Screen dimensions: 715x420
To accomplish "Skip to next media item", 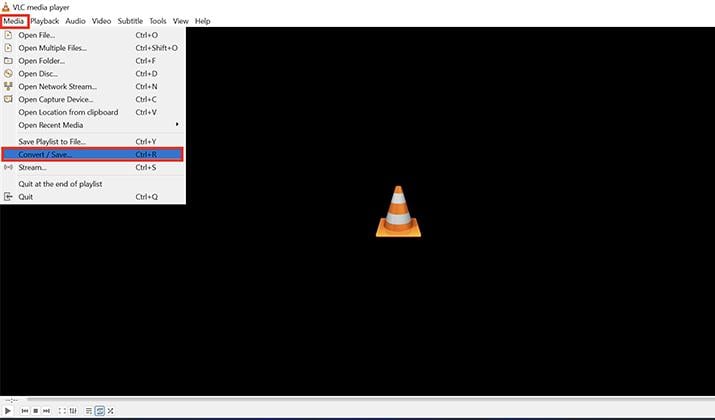I will point(47,411).
